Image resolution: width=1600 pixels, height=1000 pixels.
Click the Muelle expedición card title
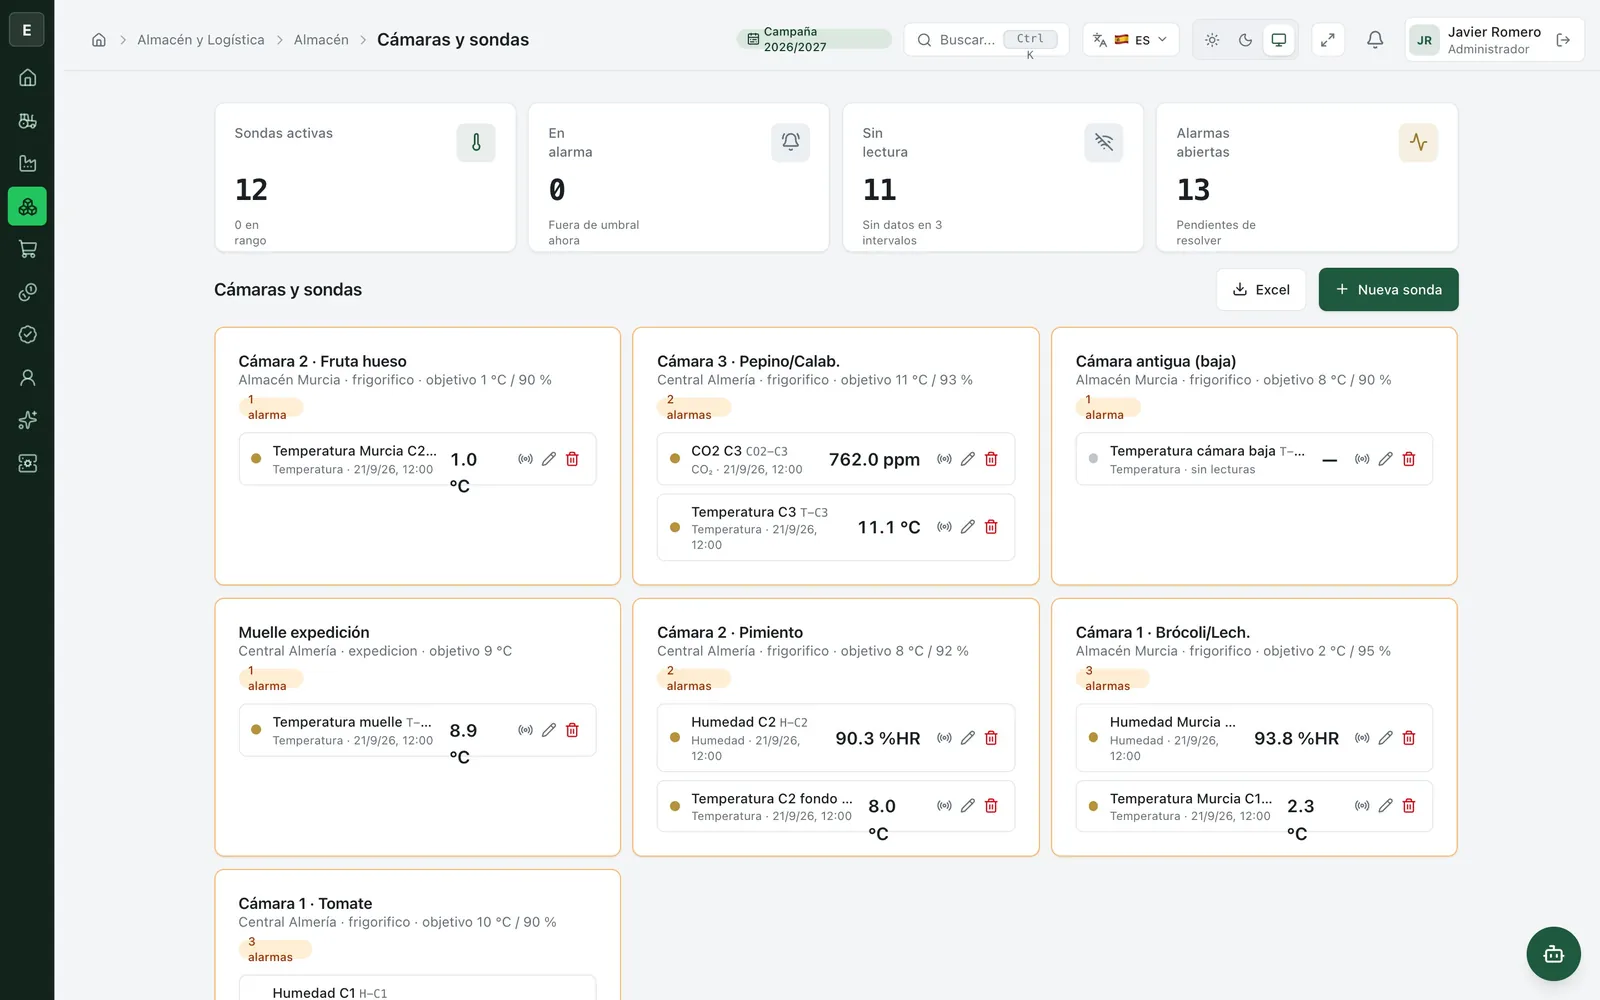point(304,632)
